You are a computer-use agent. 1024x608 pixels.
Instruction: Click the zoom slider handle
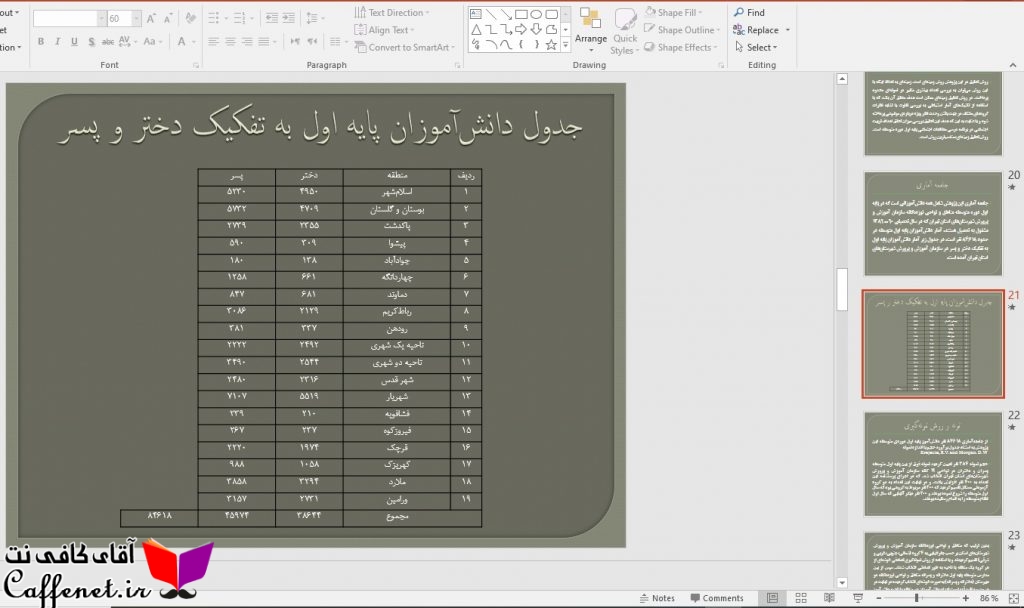[x=916, y=598]
